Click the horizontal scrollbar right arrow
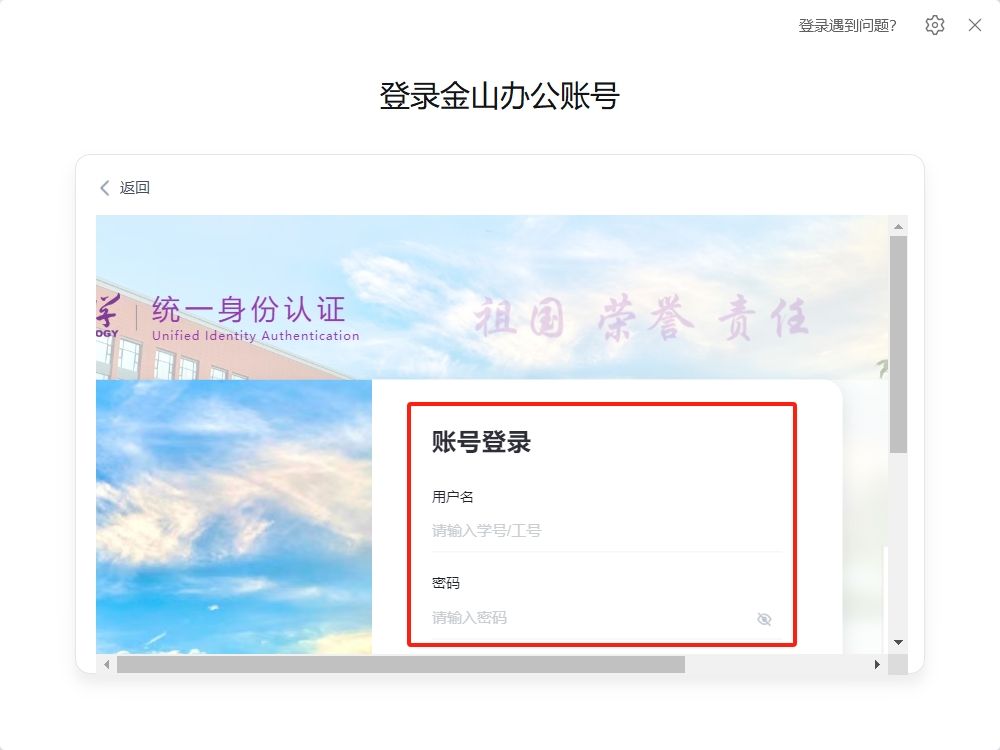Viewport: 1000px width, 750px height. tap(877, 665)
